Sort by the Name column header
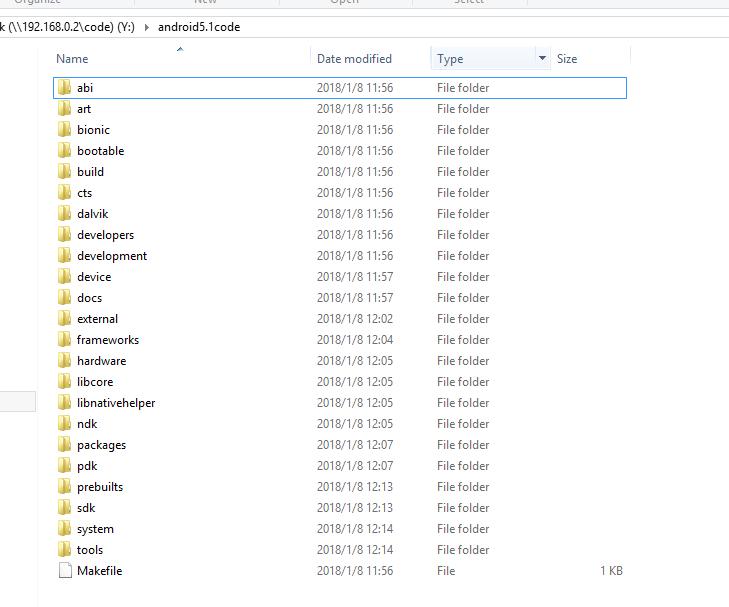729x607 pixels. 72,59
